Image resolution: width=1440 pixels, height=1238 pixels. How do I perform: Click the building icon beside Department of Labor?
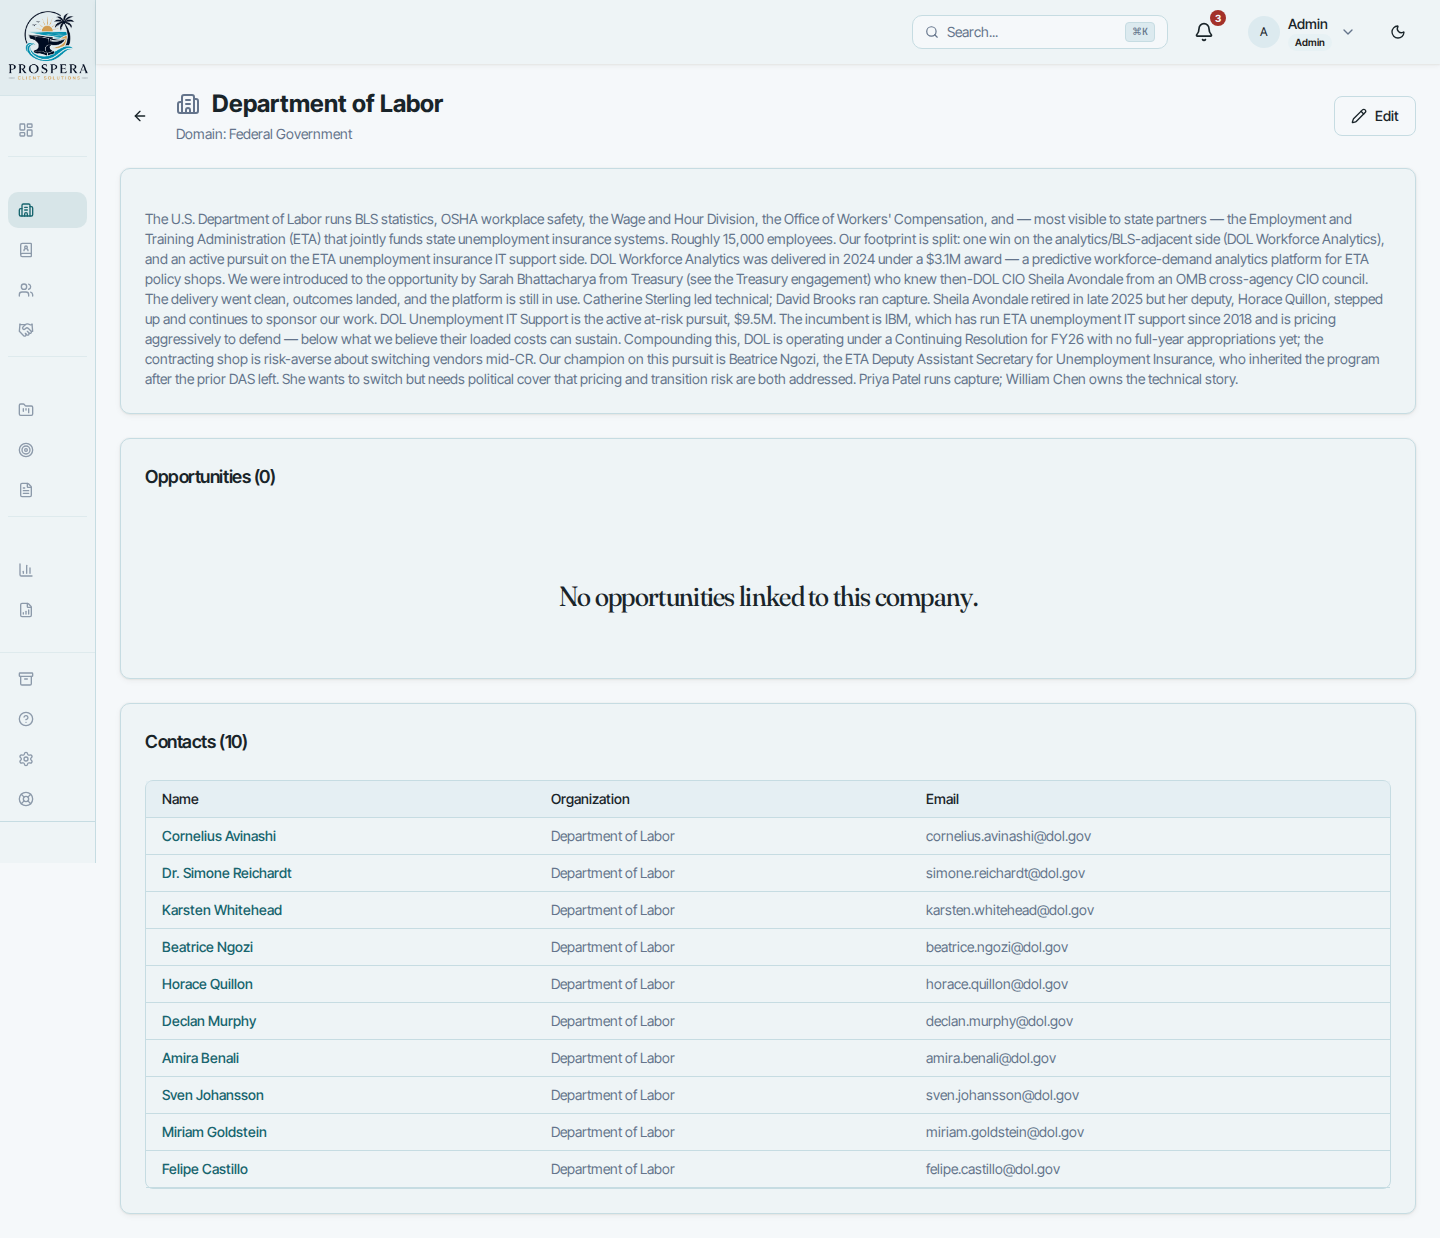pyautogui.click(x=188, y=104)
